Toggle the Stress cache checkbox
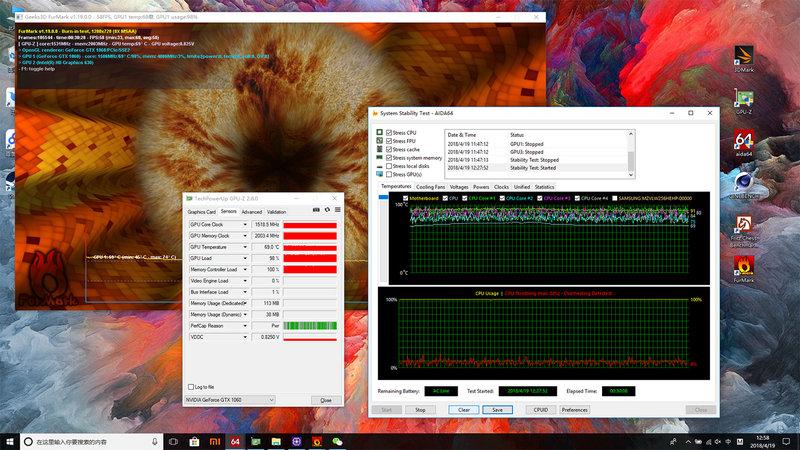 [x=389, y=149]
